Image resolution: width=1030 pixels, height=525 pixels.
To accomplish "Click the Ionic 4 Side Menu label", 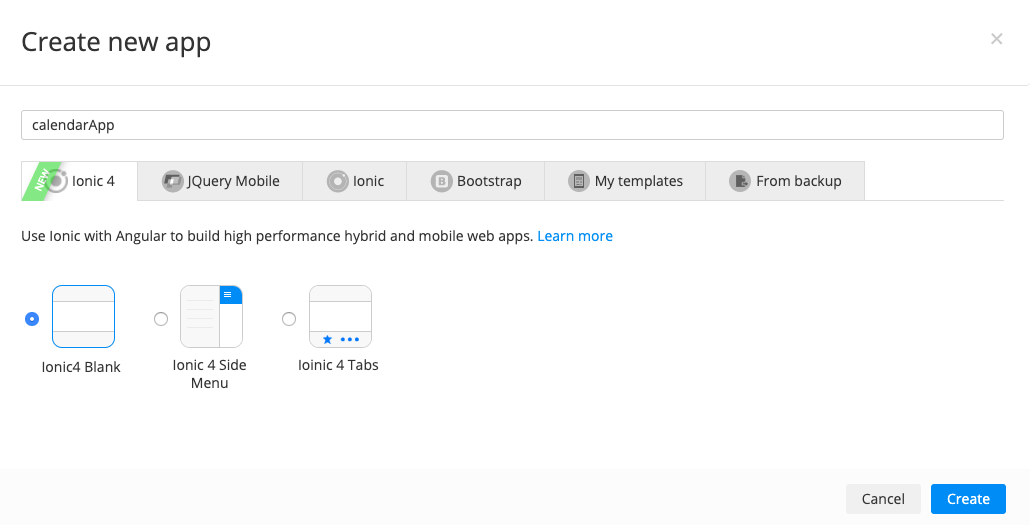I will [x=210, y=374].
